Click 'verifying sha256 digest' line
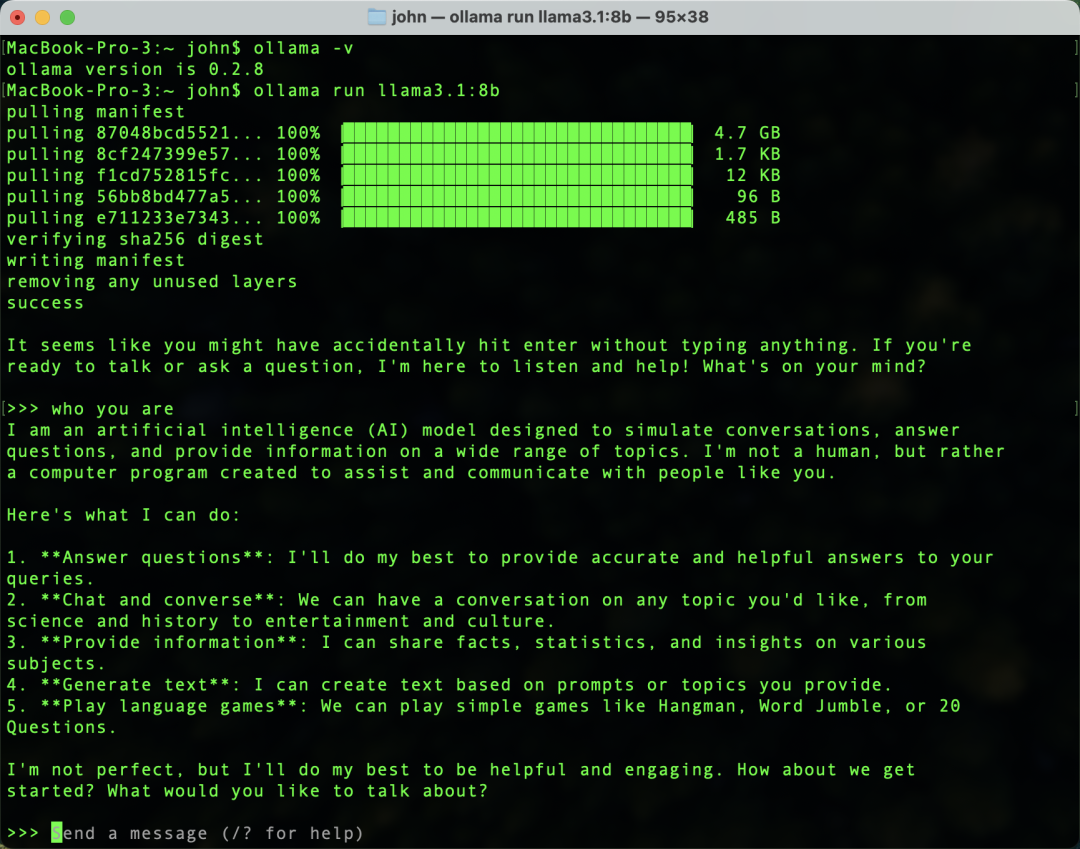Viewport: 1080px width, 849px height. pyautogui.click(x=135, y=239)
